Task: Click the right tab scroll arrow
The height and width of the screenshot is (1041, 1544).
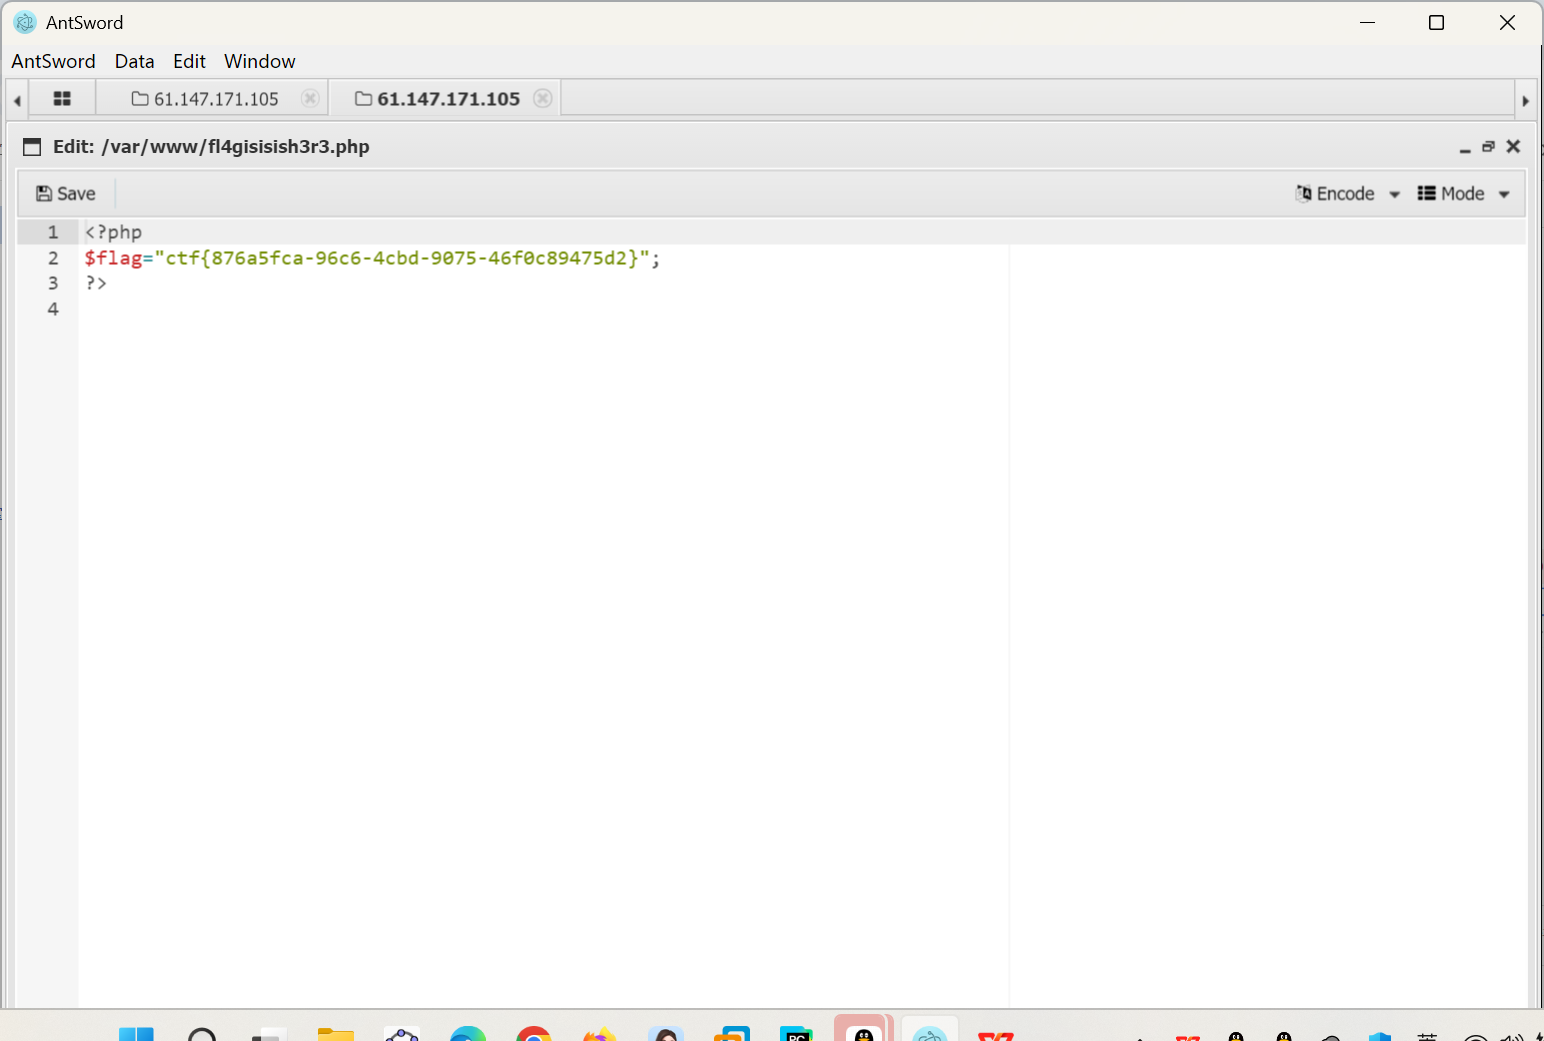Action: [1525, 100]
